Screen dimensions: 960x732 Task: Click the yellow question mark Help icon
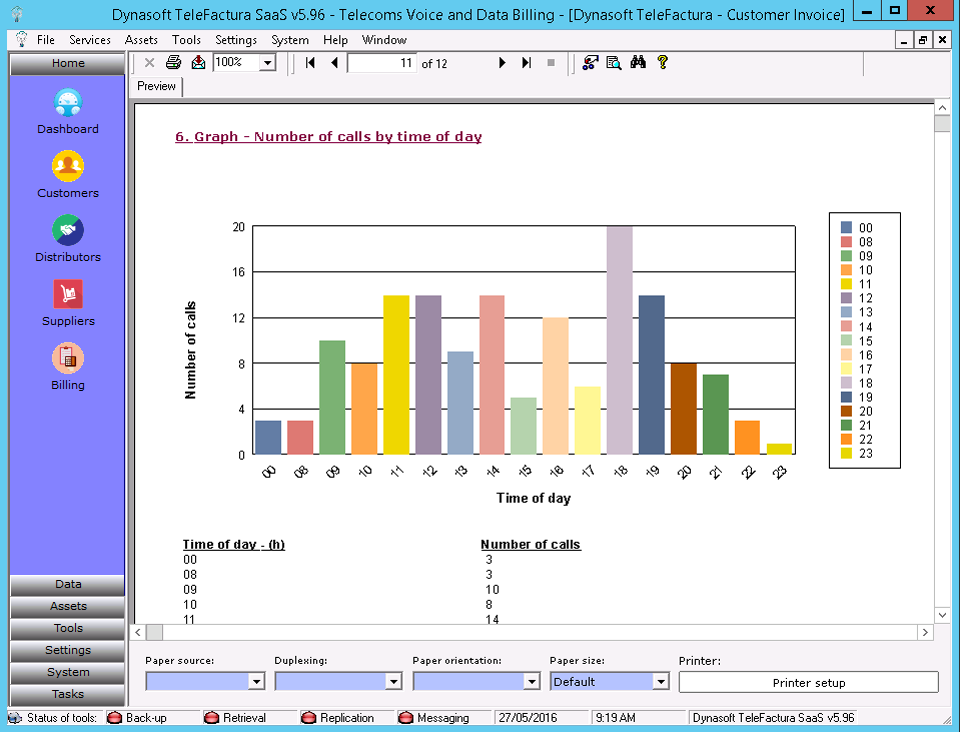click(662, 63)
